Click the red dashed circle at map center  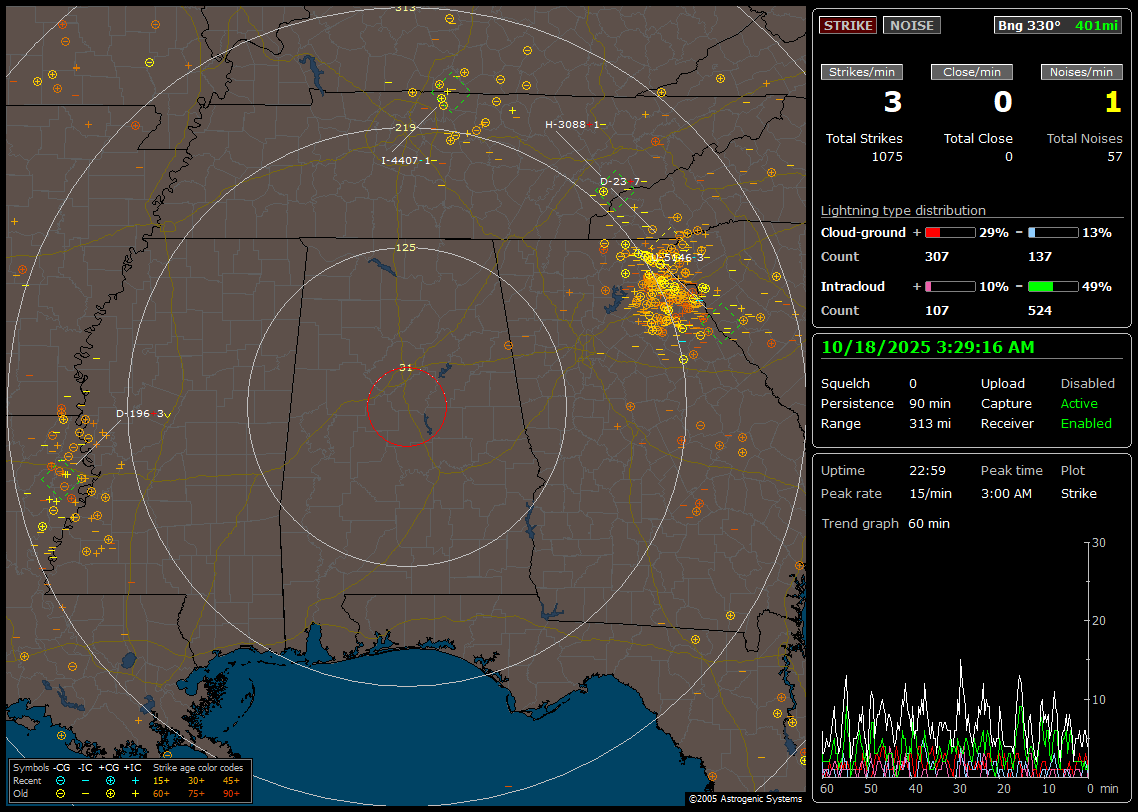coord(406,407)
